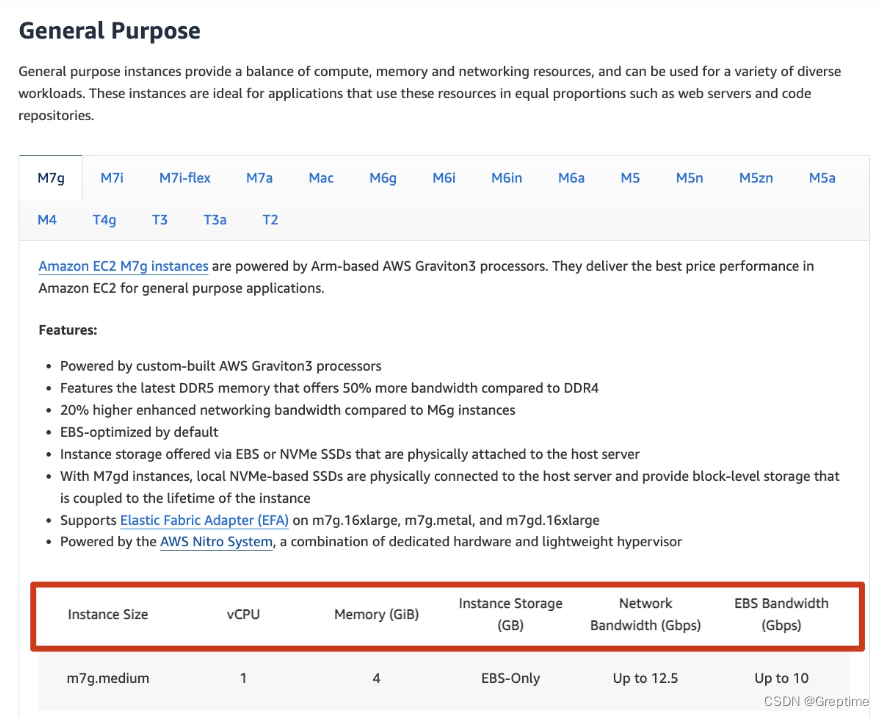The width and height of the screenshot is (884, 718).
Task: Click the Network Bandwidth (Gbps) header
Action: pos(646,614)
